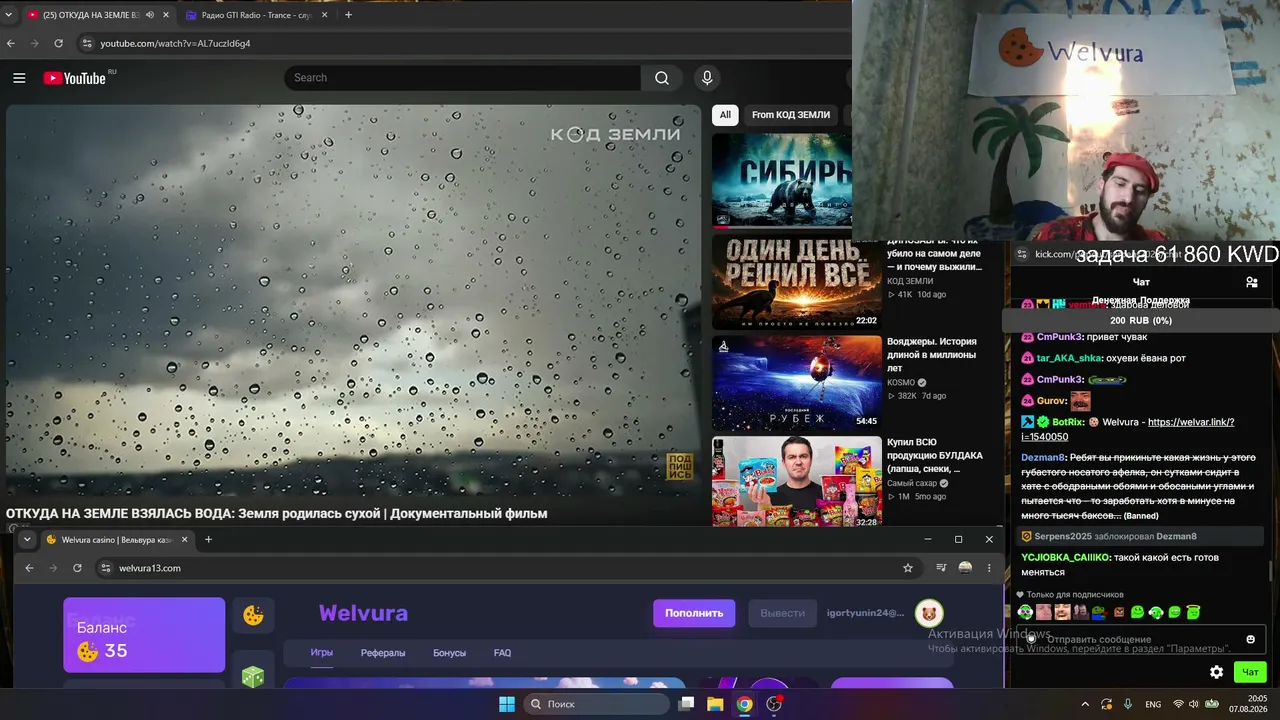Click the Welvura logo text
Image resolution: width=1280 pixels, height=720 pixels.
click(363, 613)
